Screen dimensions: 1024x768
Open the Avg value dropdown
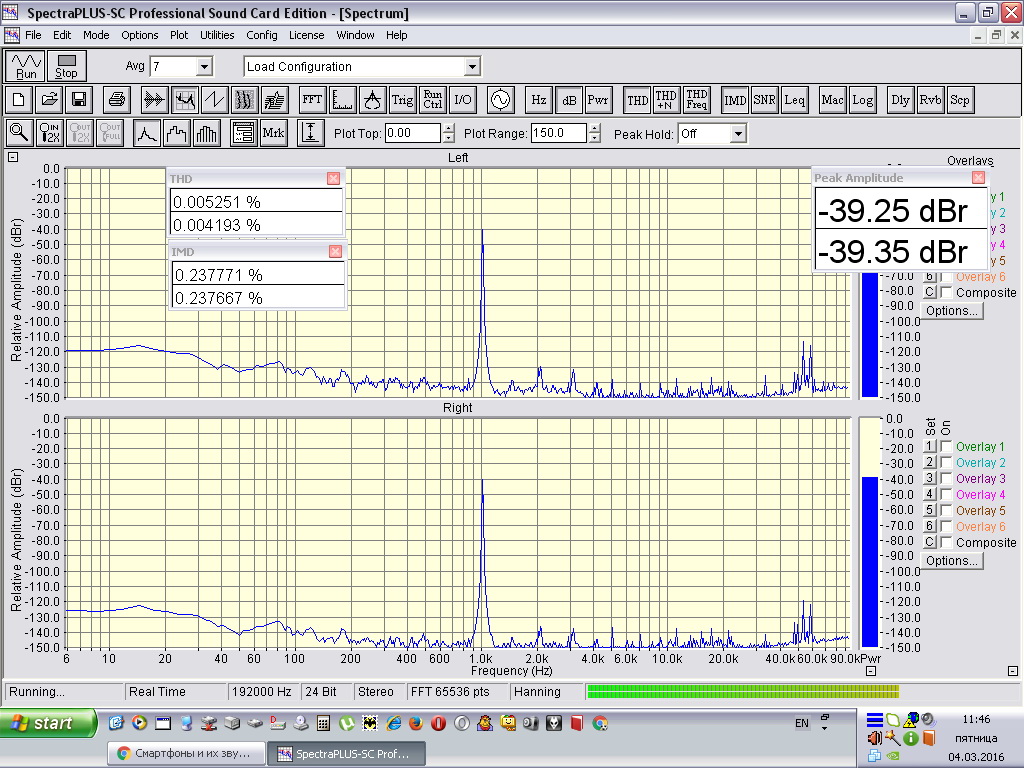pyautogui.click(x=204, y=67)
